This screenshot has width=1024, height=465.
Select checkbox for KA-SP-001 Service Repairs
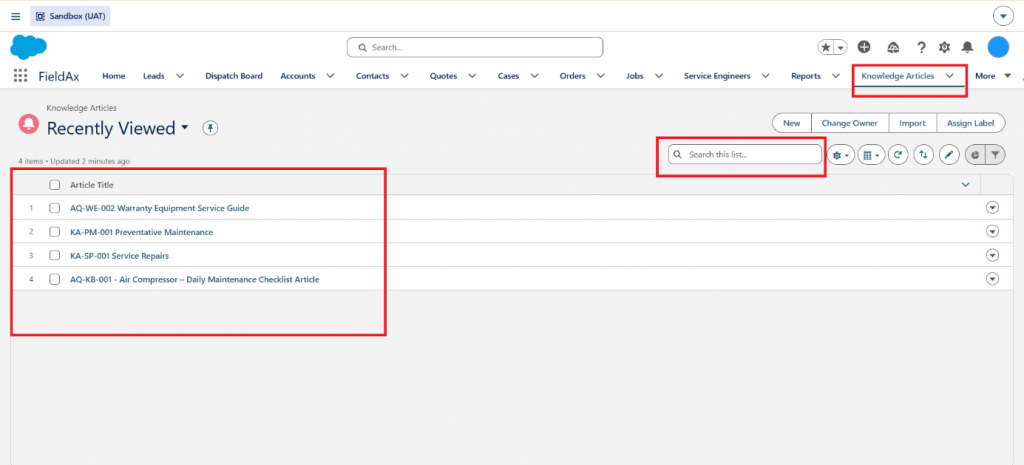[55, 255]
